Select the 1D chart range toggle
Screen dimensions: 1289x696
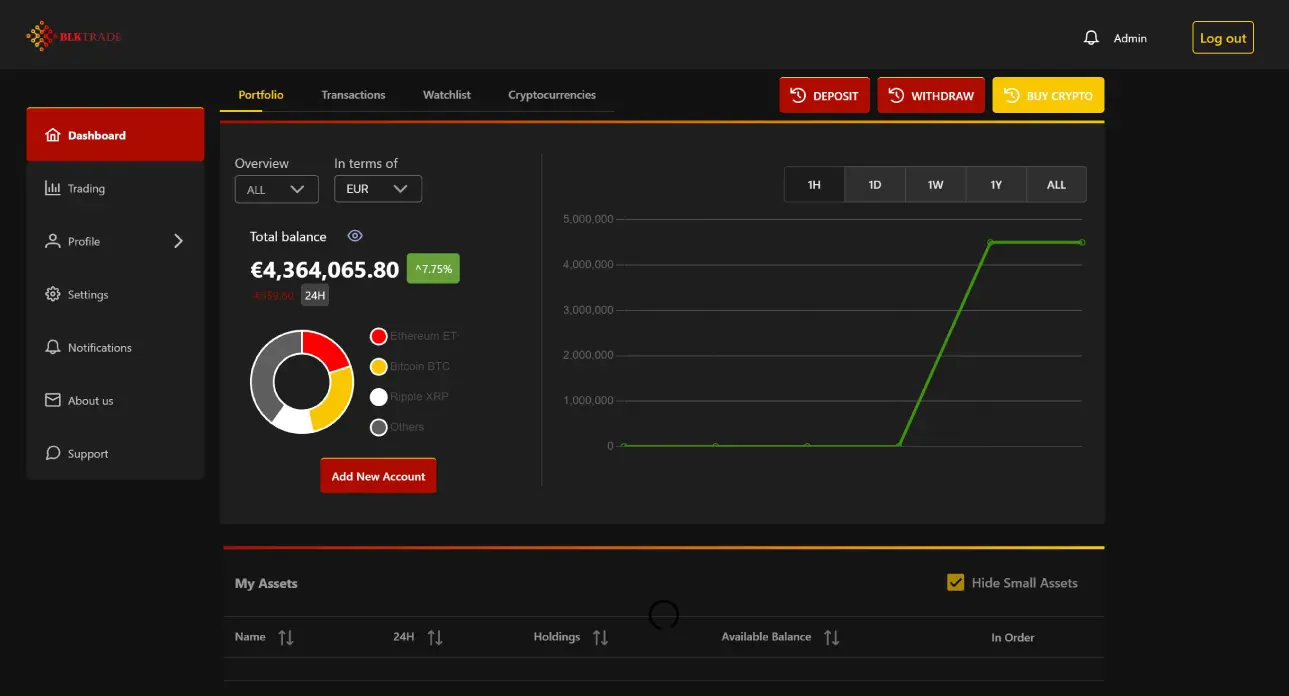(x=874, y=185)
